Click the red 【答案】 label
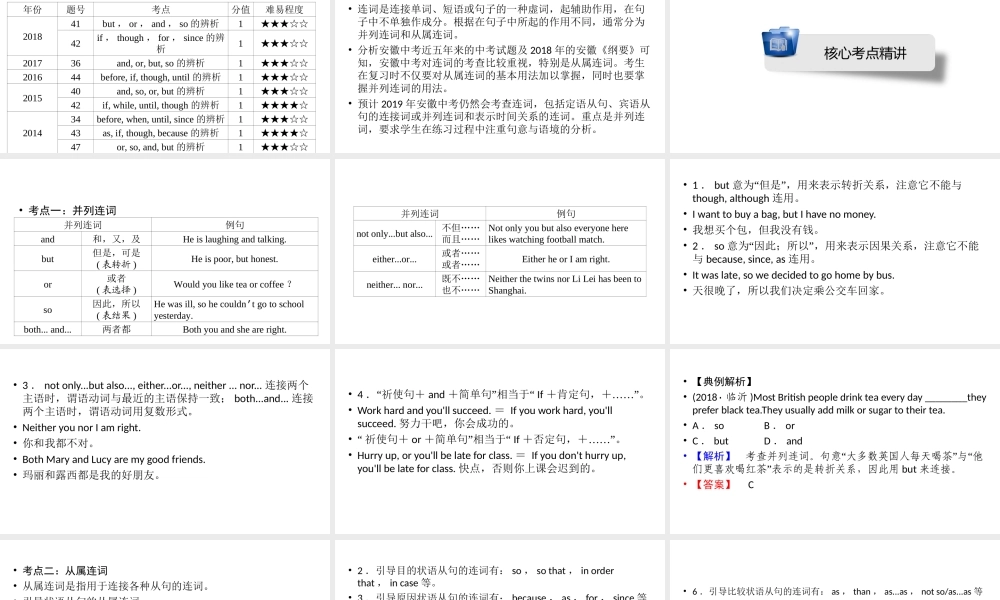The width and height of the screenshot is (1000, 600). tap(712, 485)
